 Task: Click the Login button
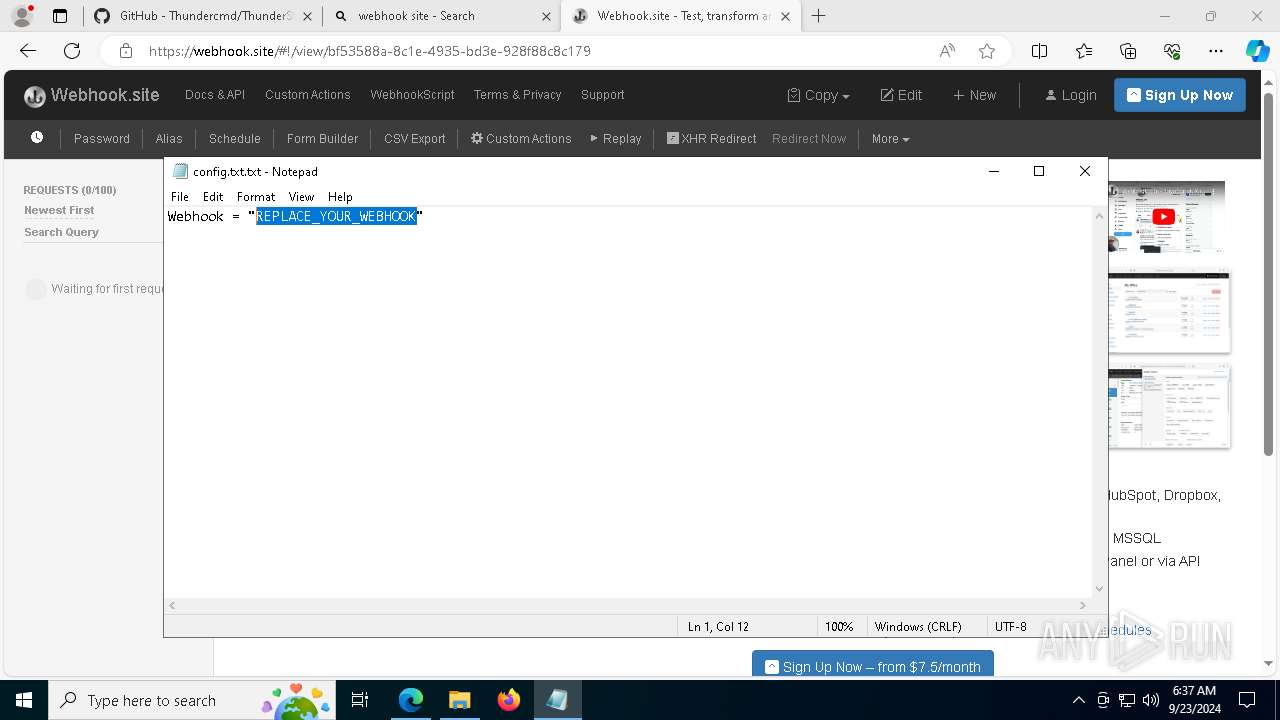pyautogui.click(x=1071, y=95)
